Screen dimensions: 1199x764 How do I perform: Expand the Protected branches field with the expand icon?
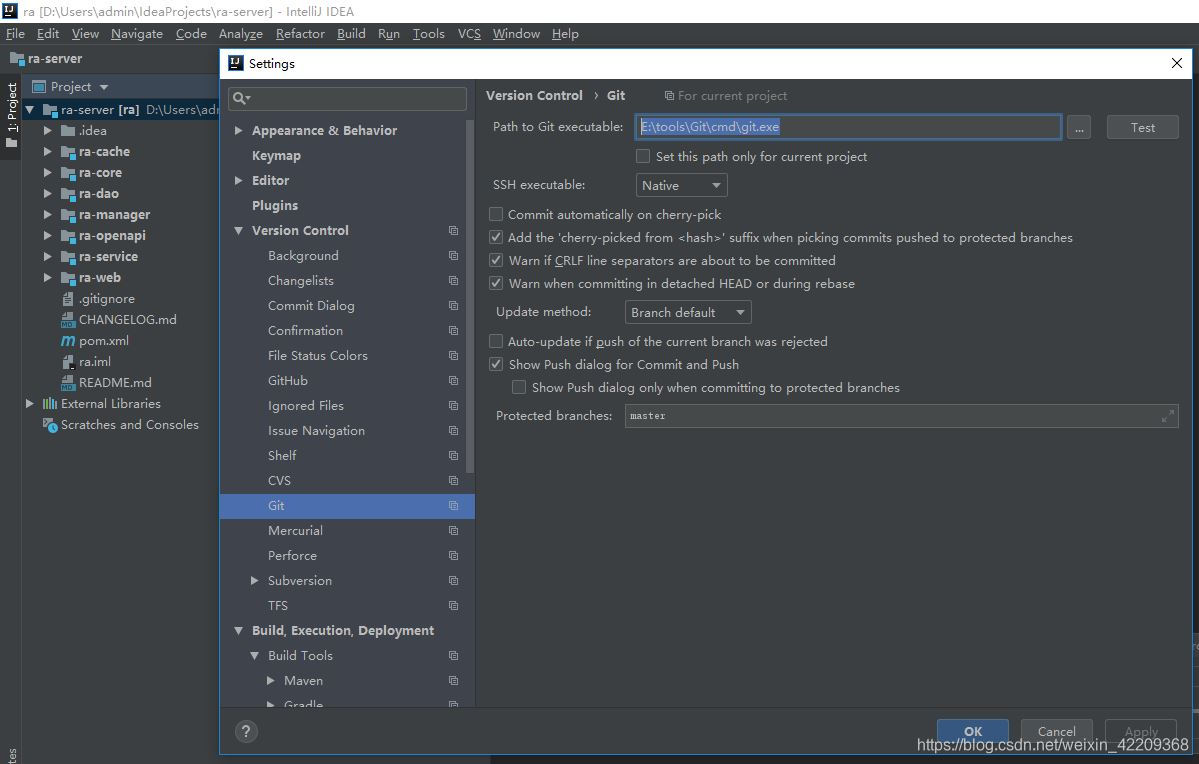1167,416
